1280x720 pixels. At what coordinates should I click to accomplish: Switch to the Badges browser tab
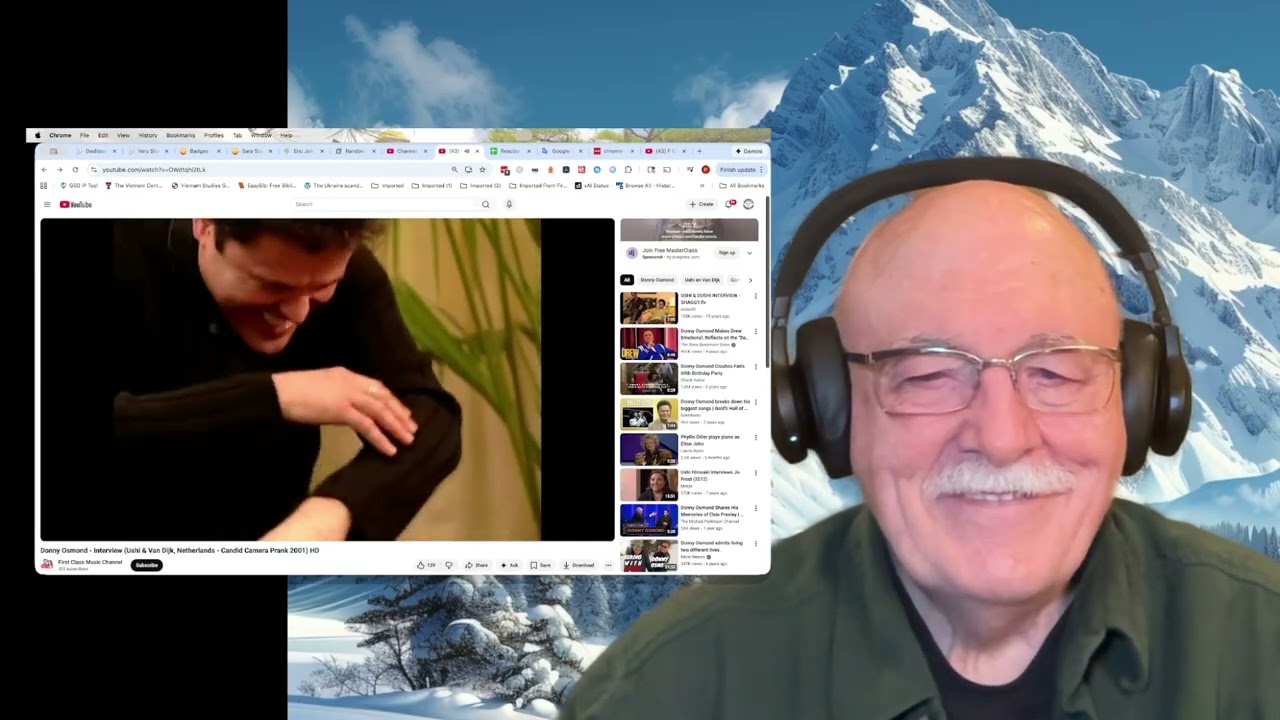coord(199,151)
